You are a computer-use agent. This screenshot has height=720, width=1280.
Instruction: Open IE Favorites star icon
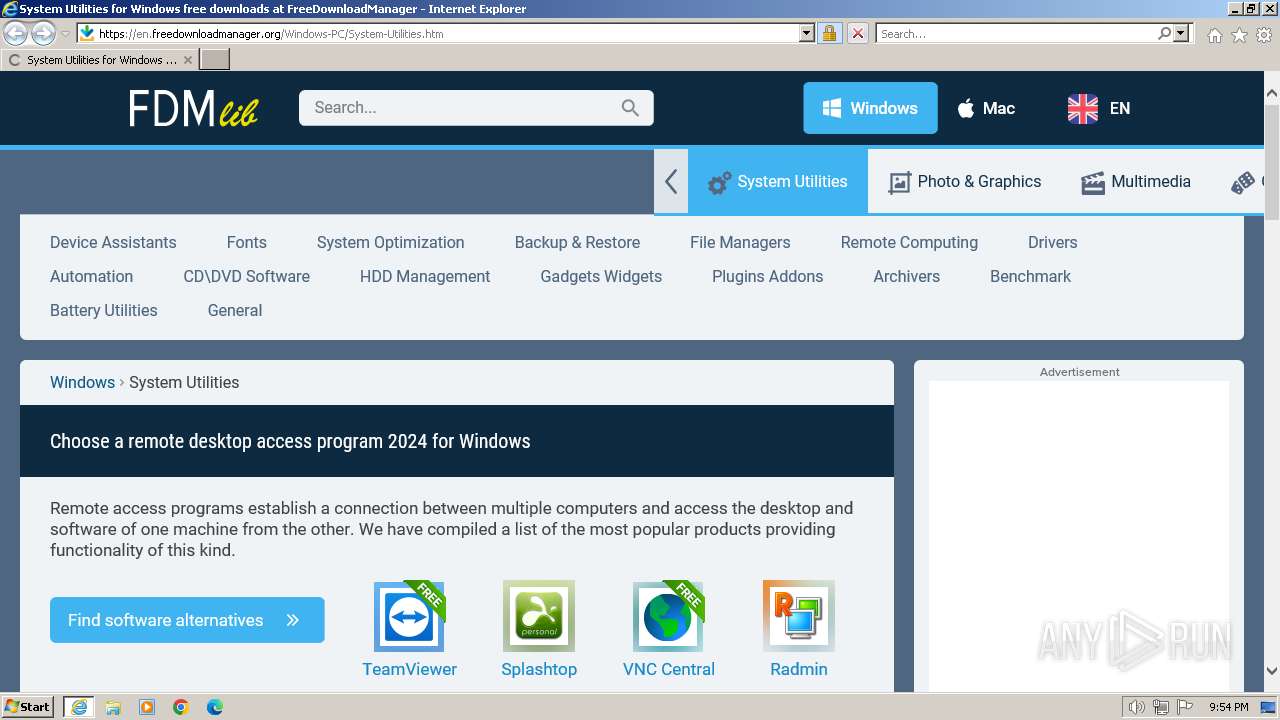click(1239, 34)
